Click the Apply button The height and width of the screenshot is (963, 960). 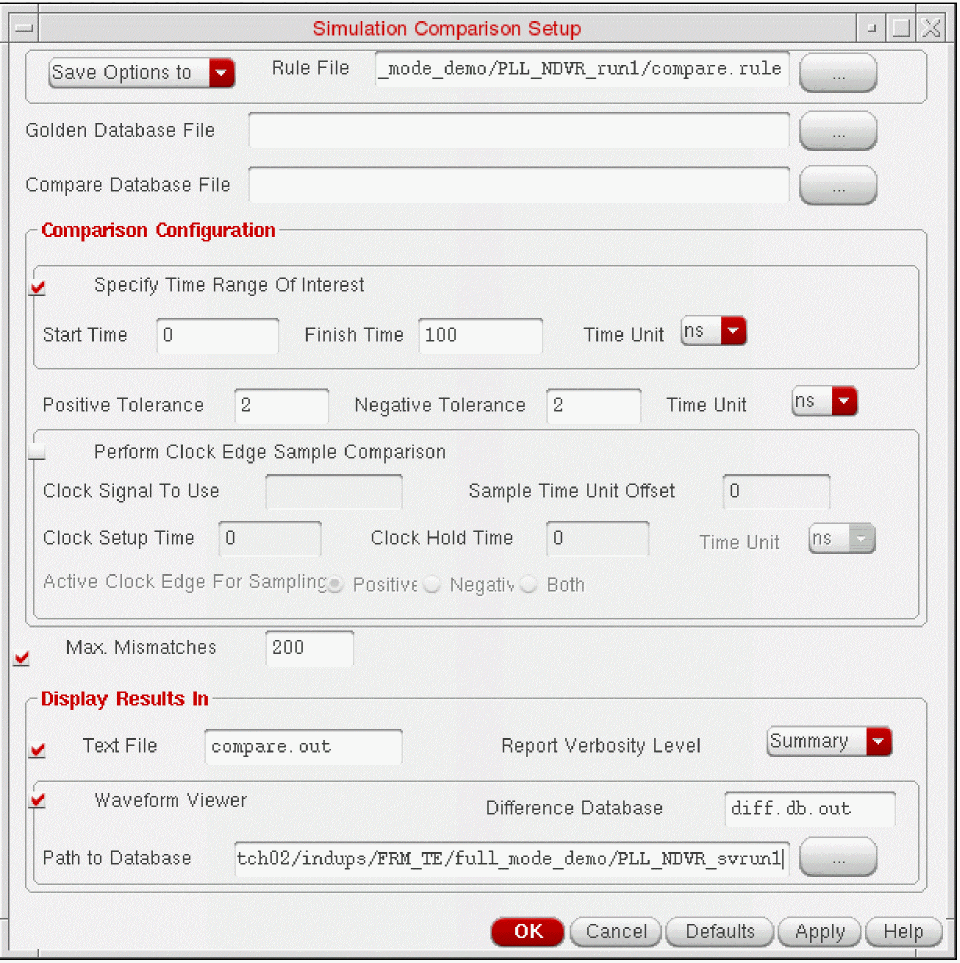[x=819, y=932]
